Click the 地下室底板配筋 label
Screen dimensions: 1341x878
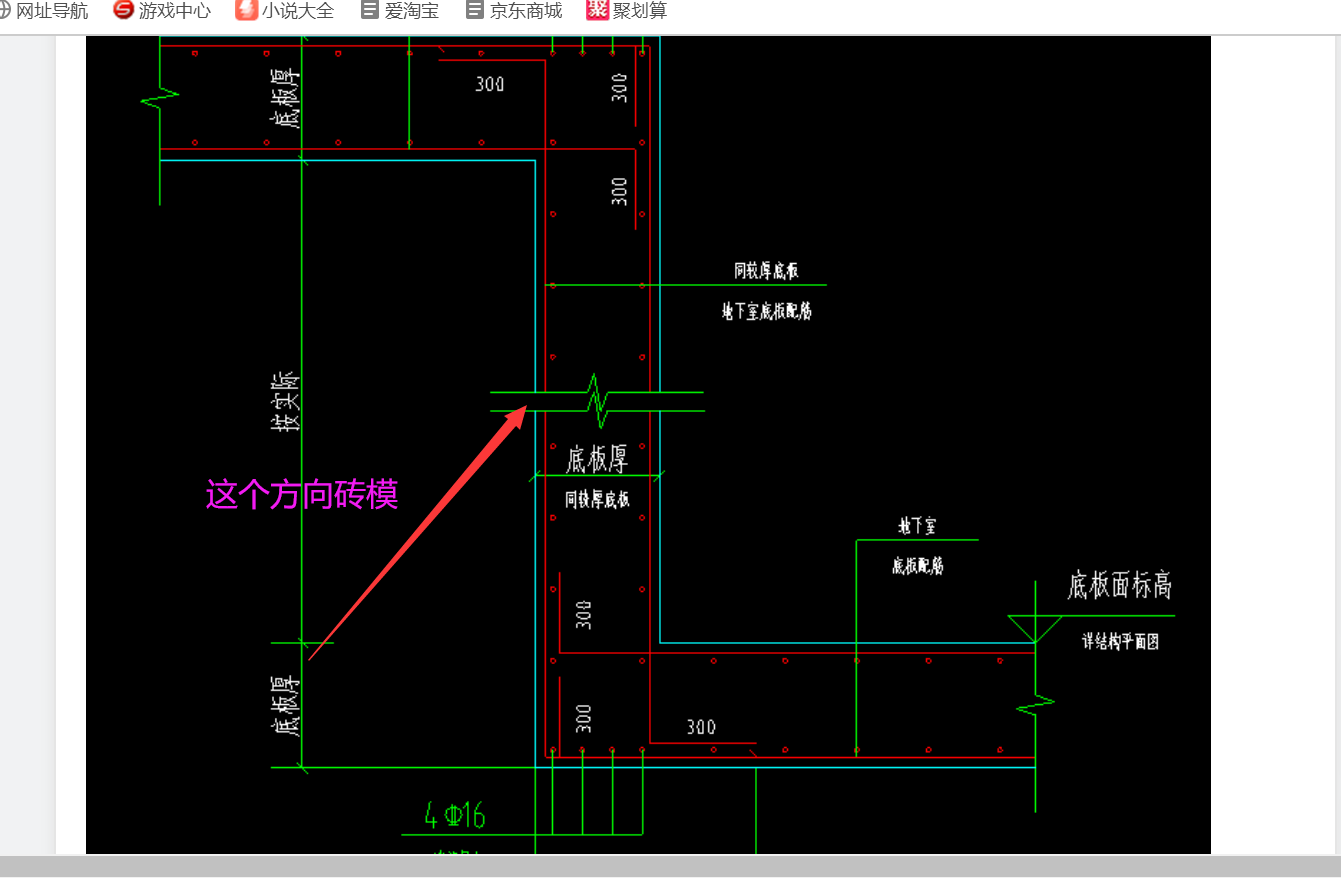[x=767, y=311]
